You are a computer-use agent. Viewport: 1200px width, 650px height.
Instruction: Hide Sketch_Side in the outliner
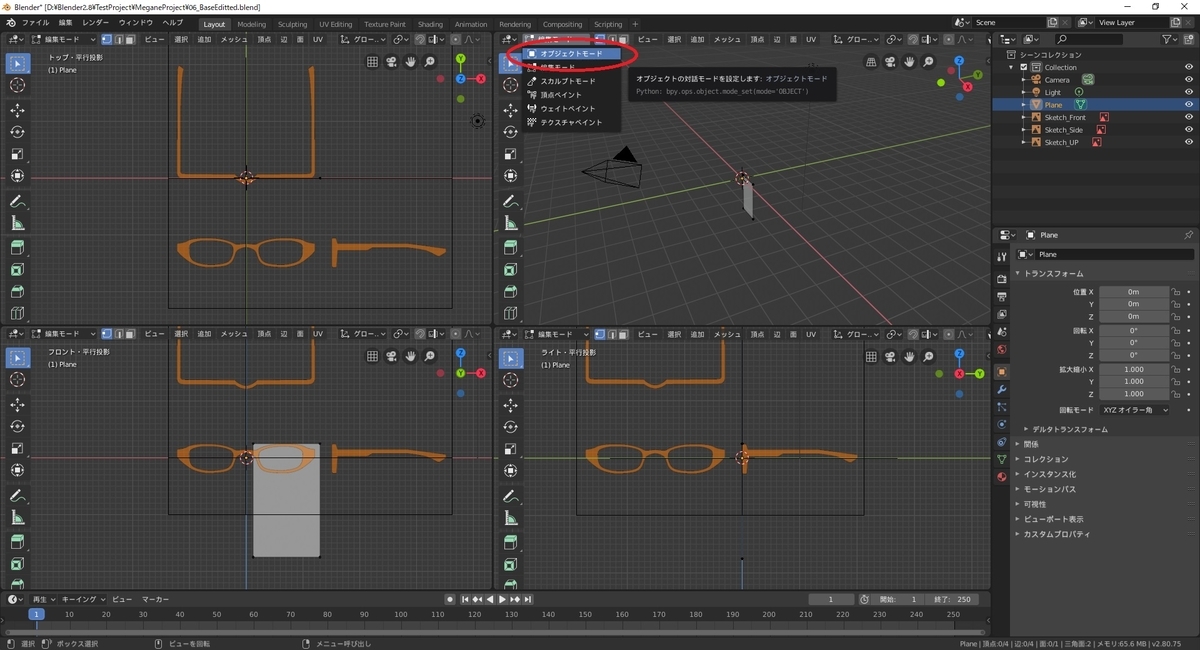point(1189,130)
